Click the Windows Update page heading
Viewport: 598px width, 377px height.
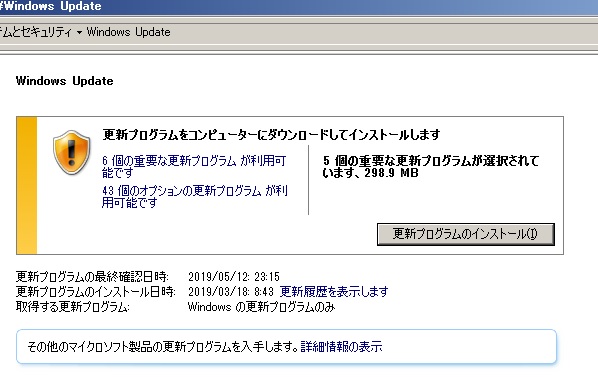coord(64,81)
